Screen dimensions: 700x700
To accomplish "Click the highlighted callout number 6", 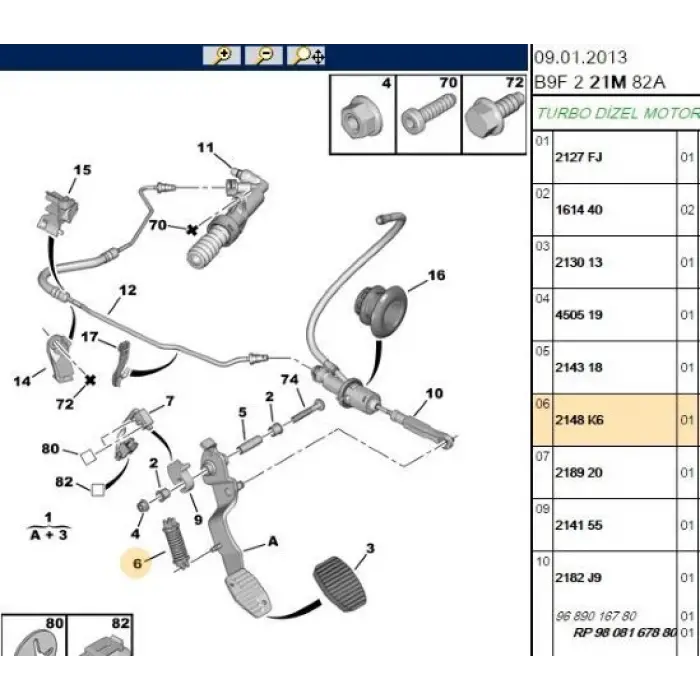I will [137, 563].
